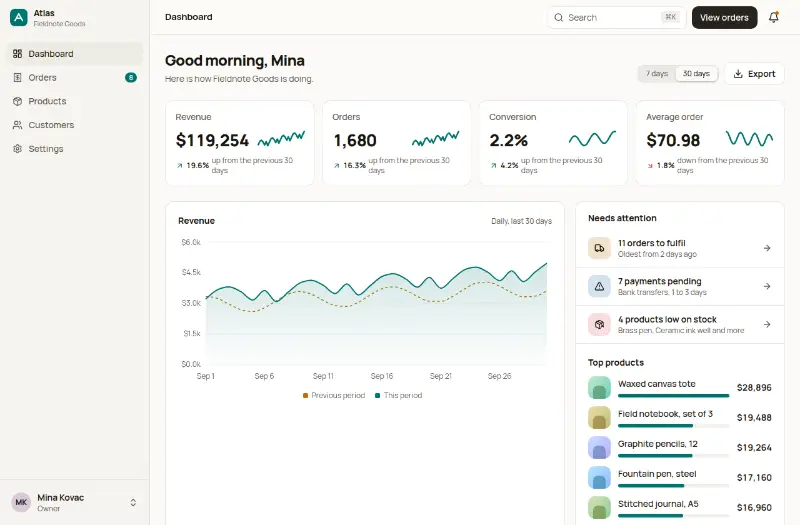Image resolution: width=800 pixels, height=525 pixels.
Task: Click the 1,680 orders value
Action: click(x=355, y=140)
